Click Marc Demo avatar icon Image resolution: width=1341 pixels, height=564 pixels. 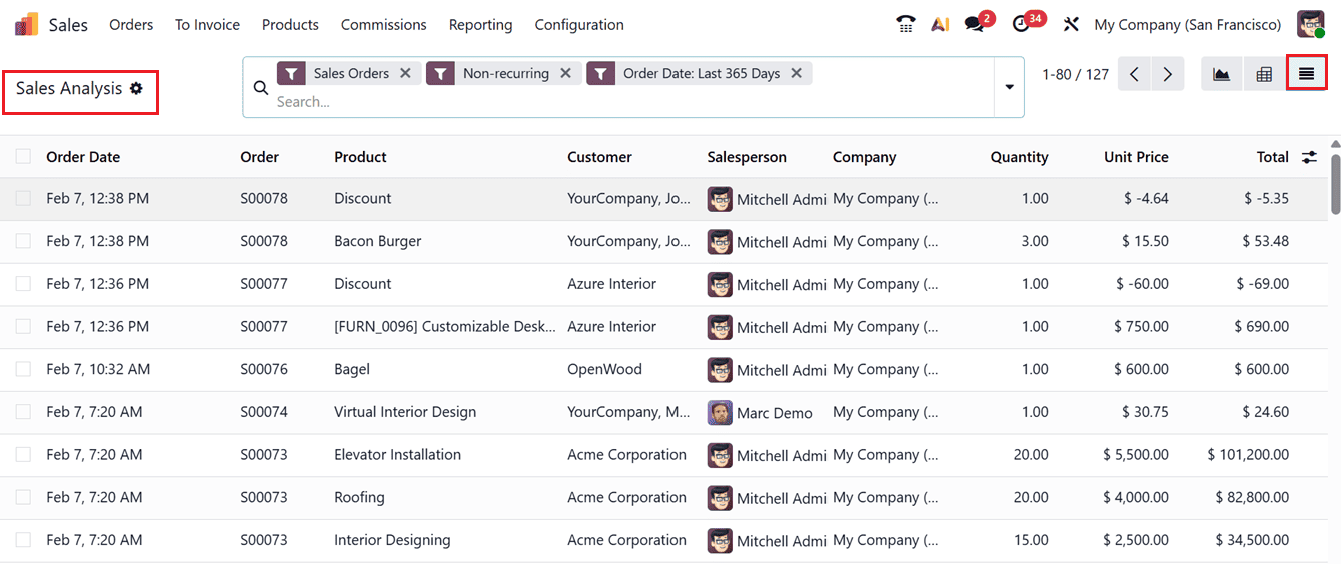(x=720, y=412)
